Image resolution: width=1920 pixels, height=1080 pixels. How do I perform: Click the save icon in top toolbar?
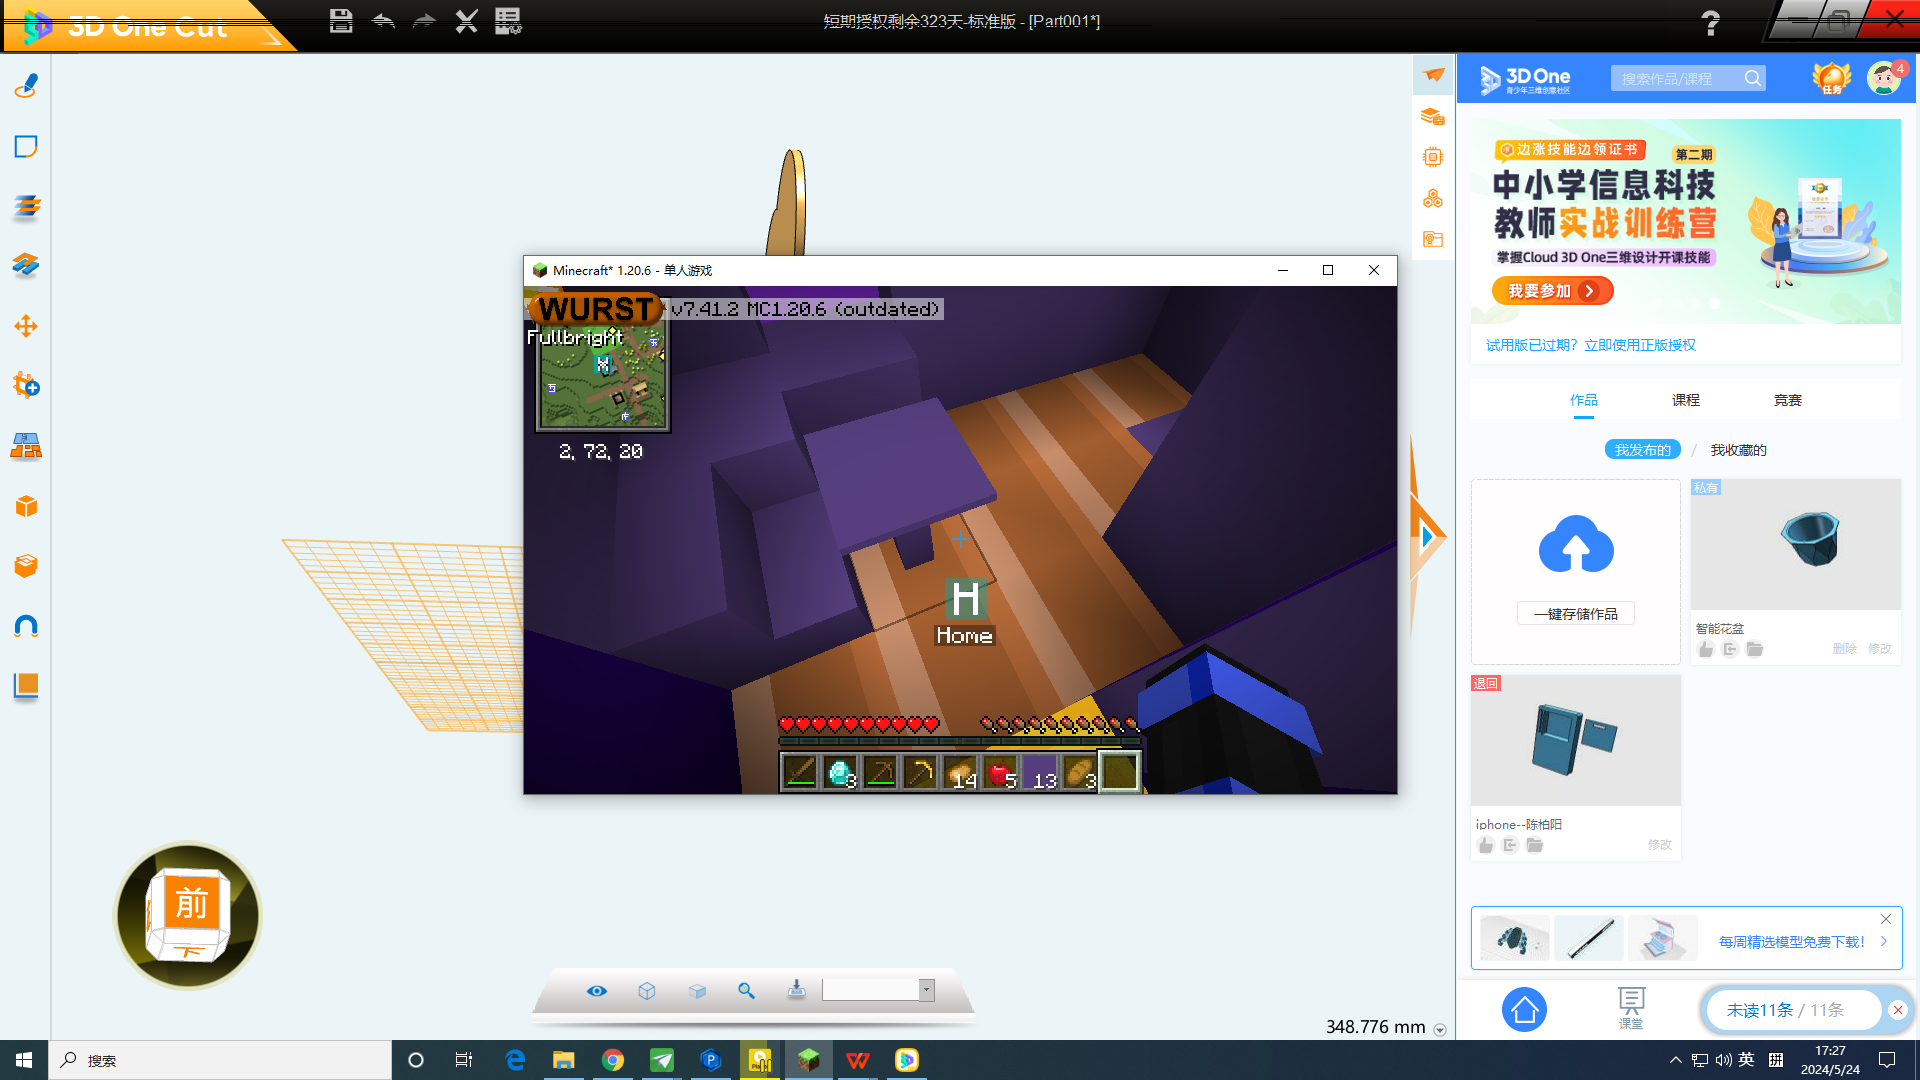coord(341,21)
